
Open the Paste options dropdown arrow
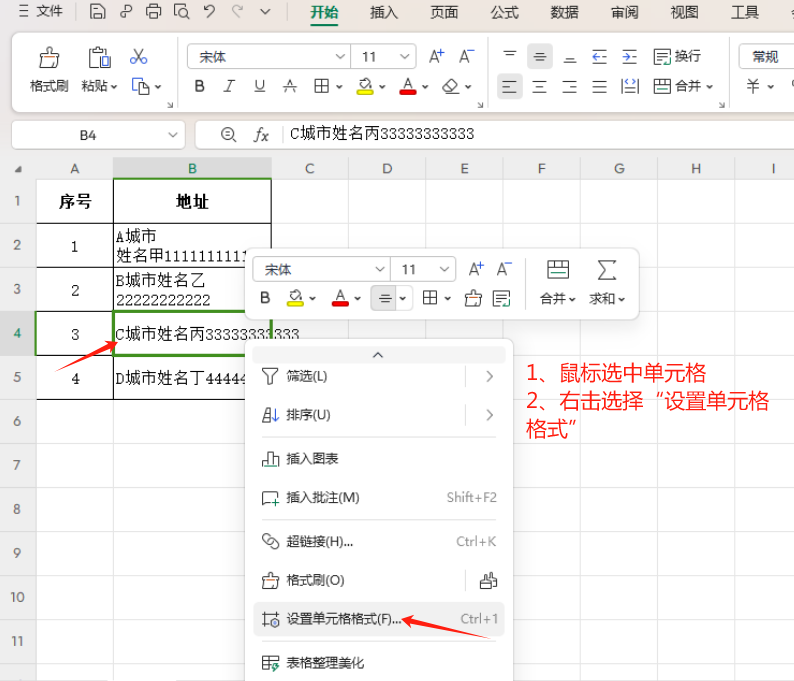[114, 87]
